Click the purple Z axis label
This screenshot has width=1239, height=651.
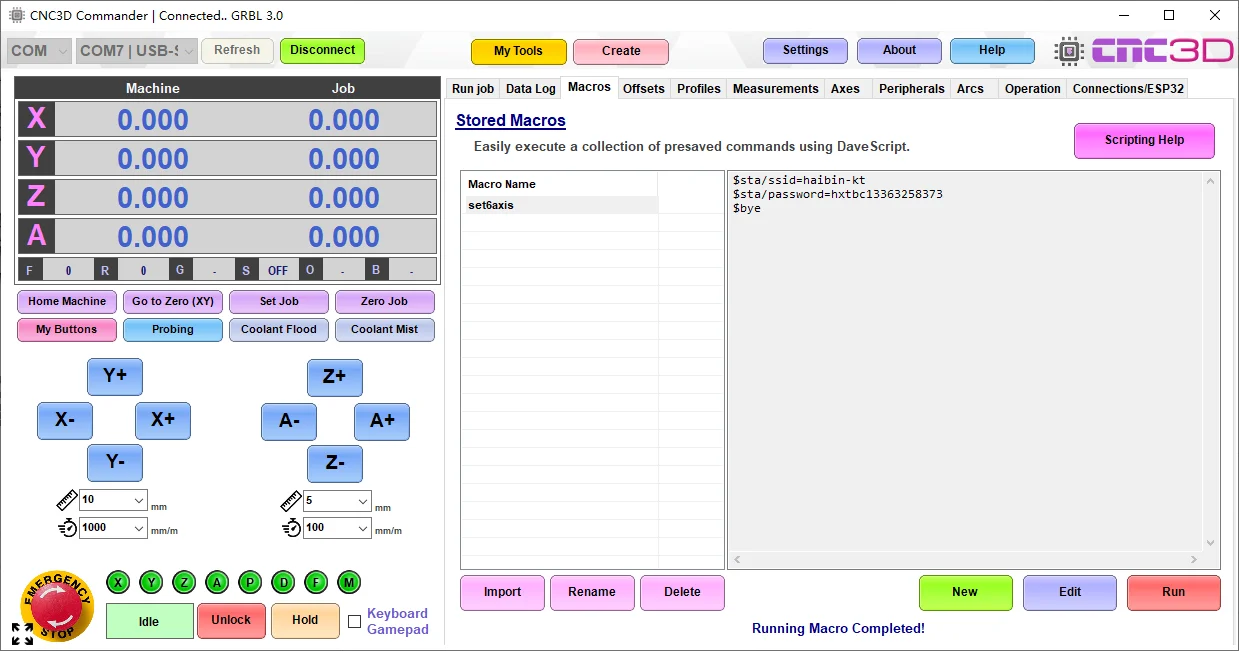pyautogui.click(x=37, y=197)
